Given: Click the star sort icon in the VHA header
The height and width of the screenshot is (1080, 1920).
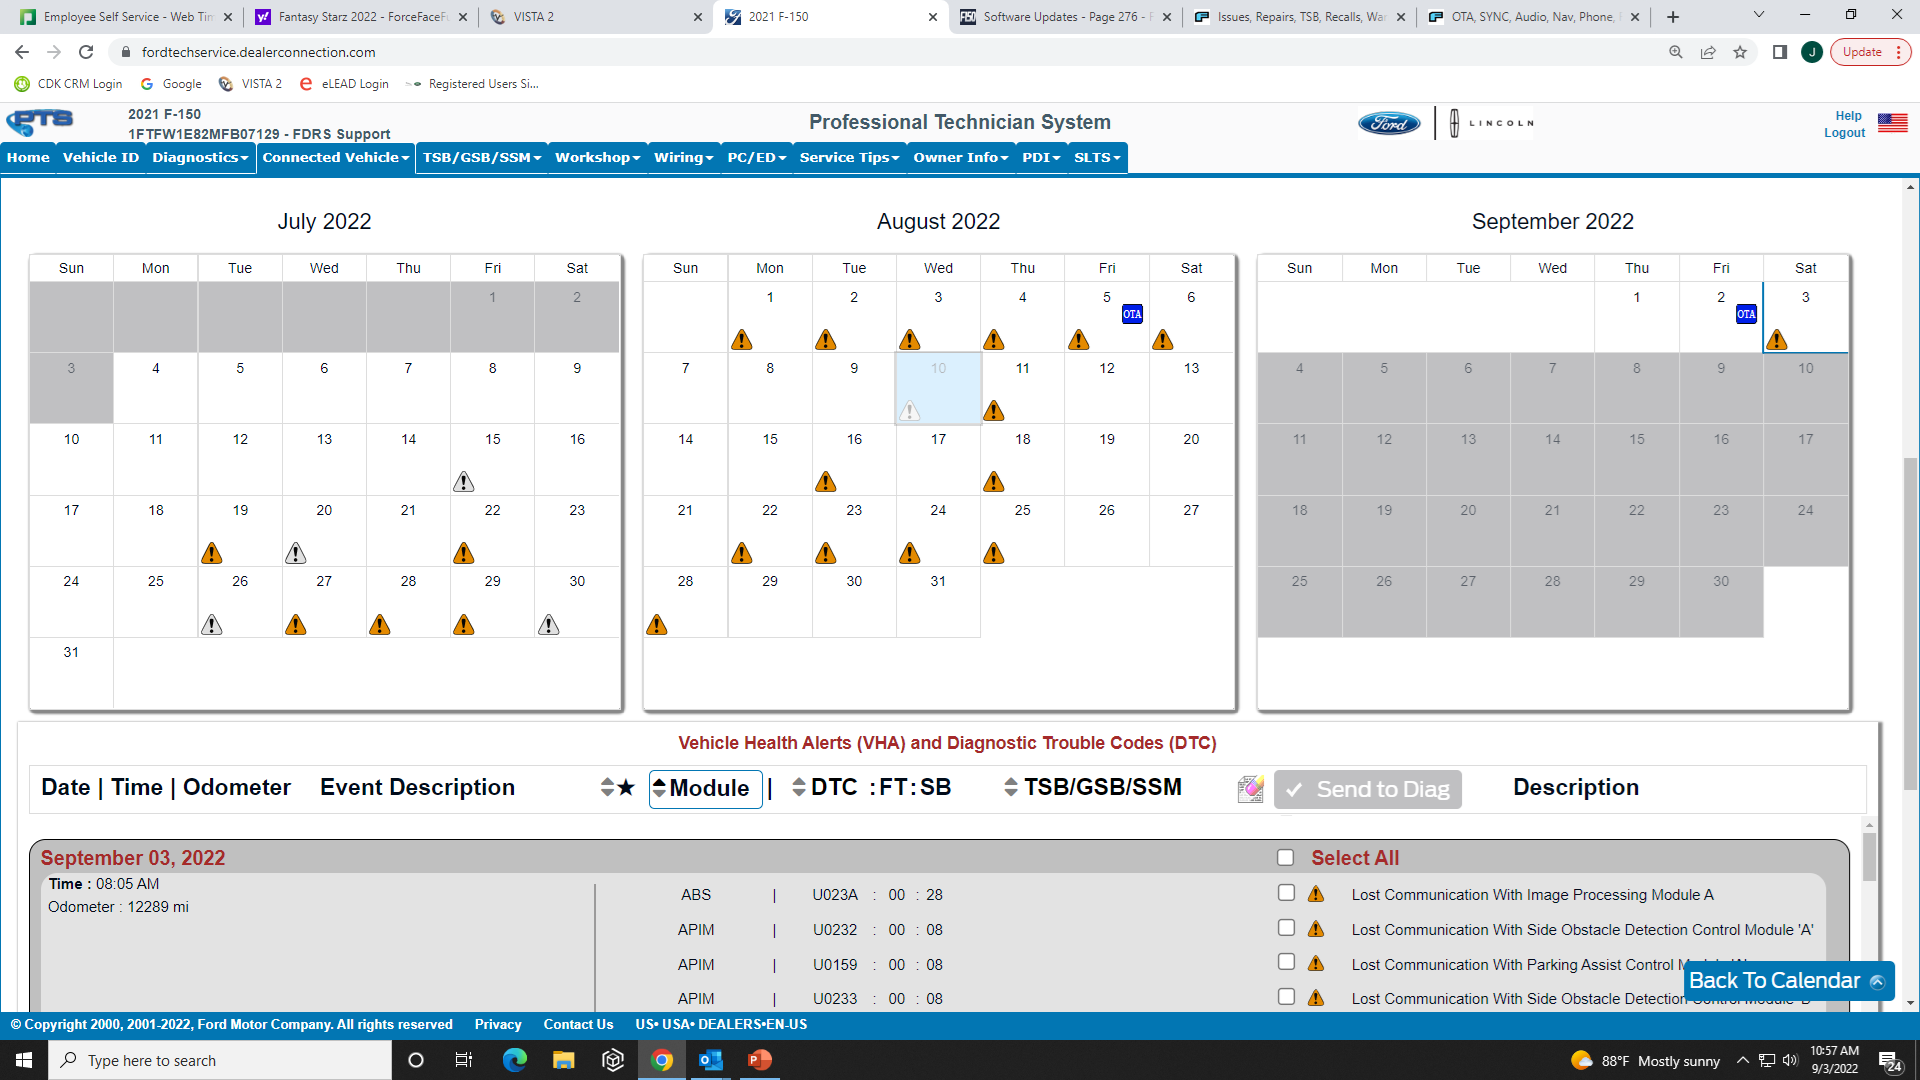Looking at the screenshot, I should tap(625, 788).
